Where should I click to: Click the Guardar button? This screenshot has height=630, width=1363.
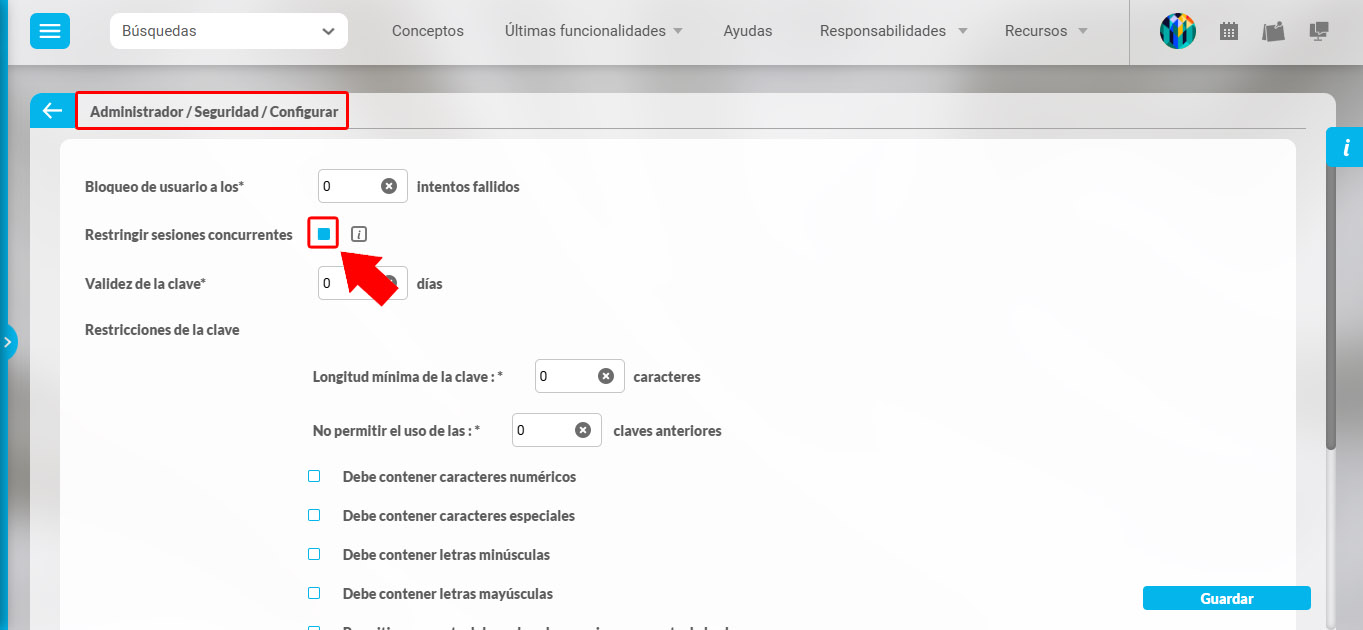(1226, 597)
